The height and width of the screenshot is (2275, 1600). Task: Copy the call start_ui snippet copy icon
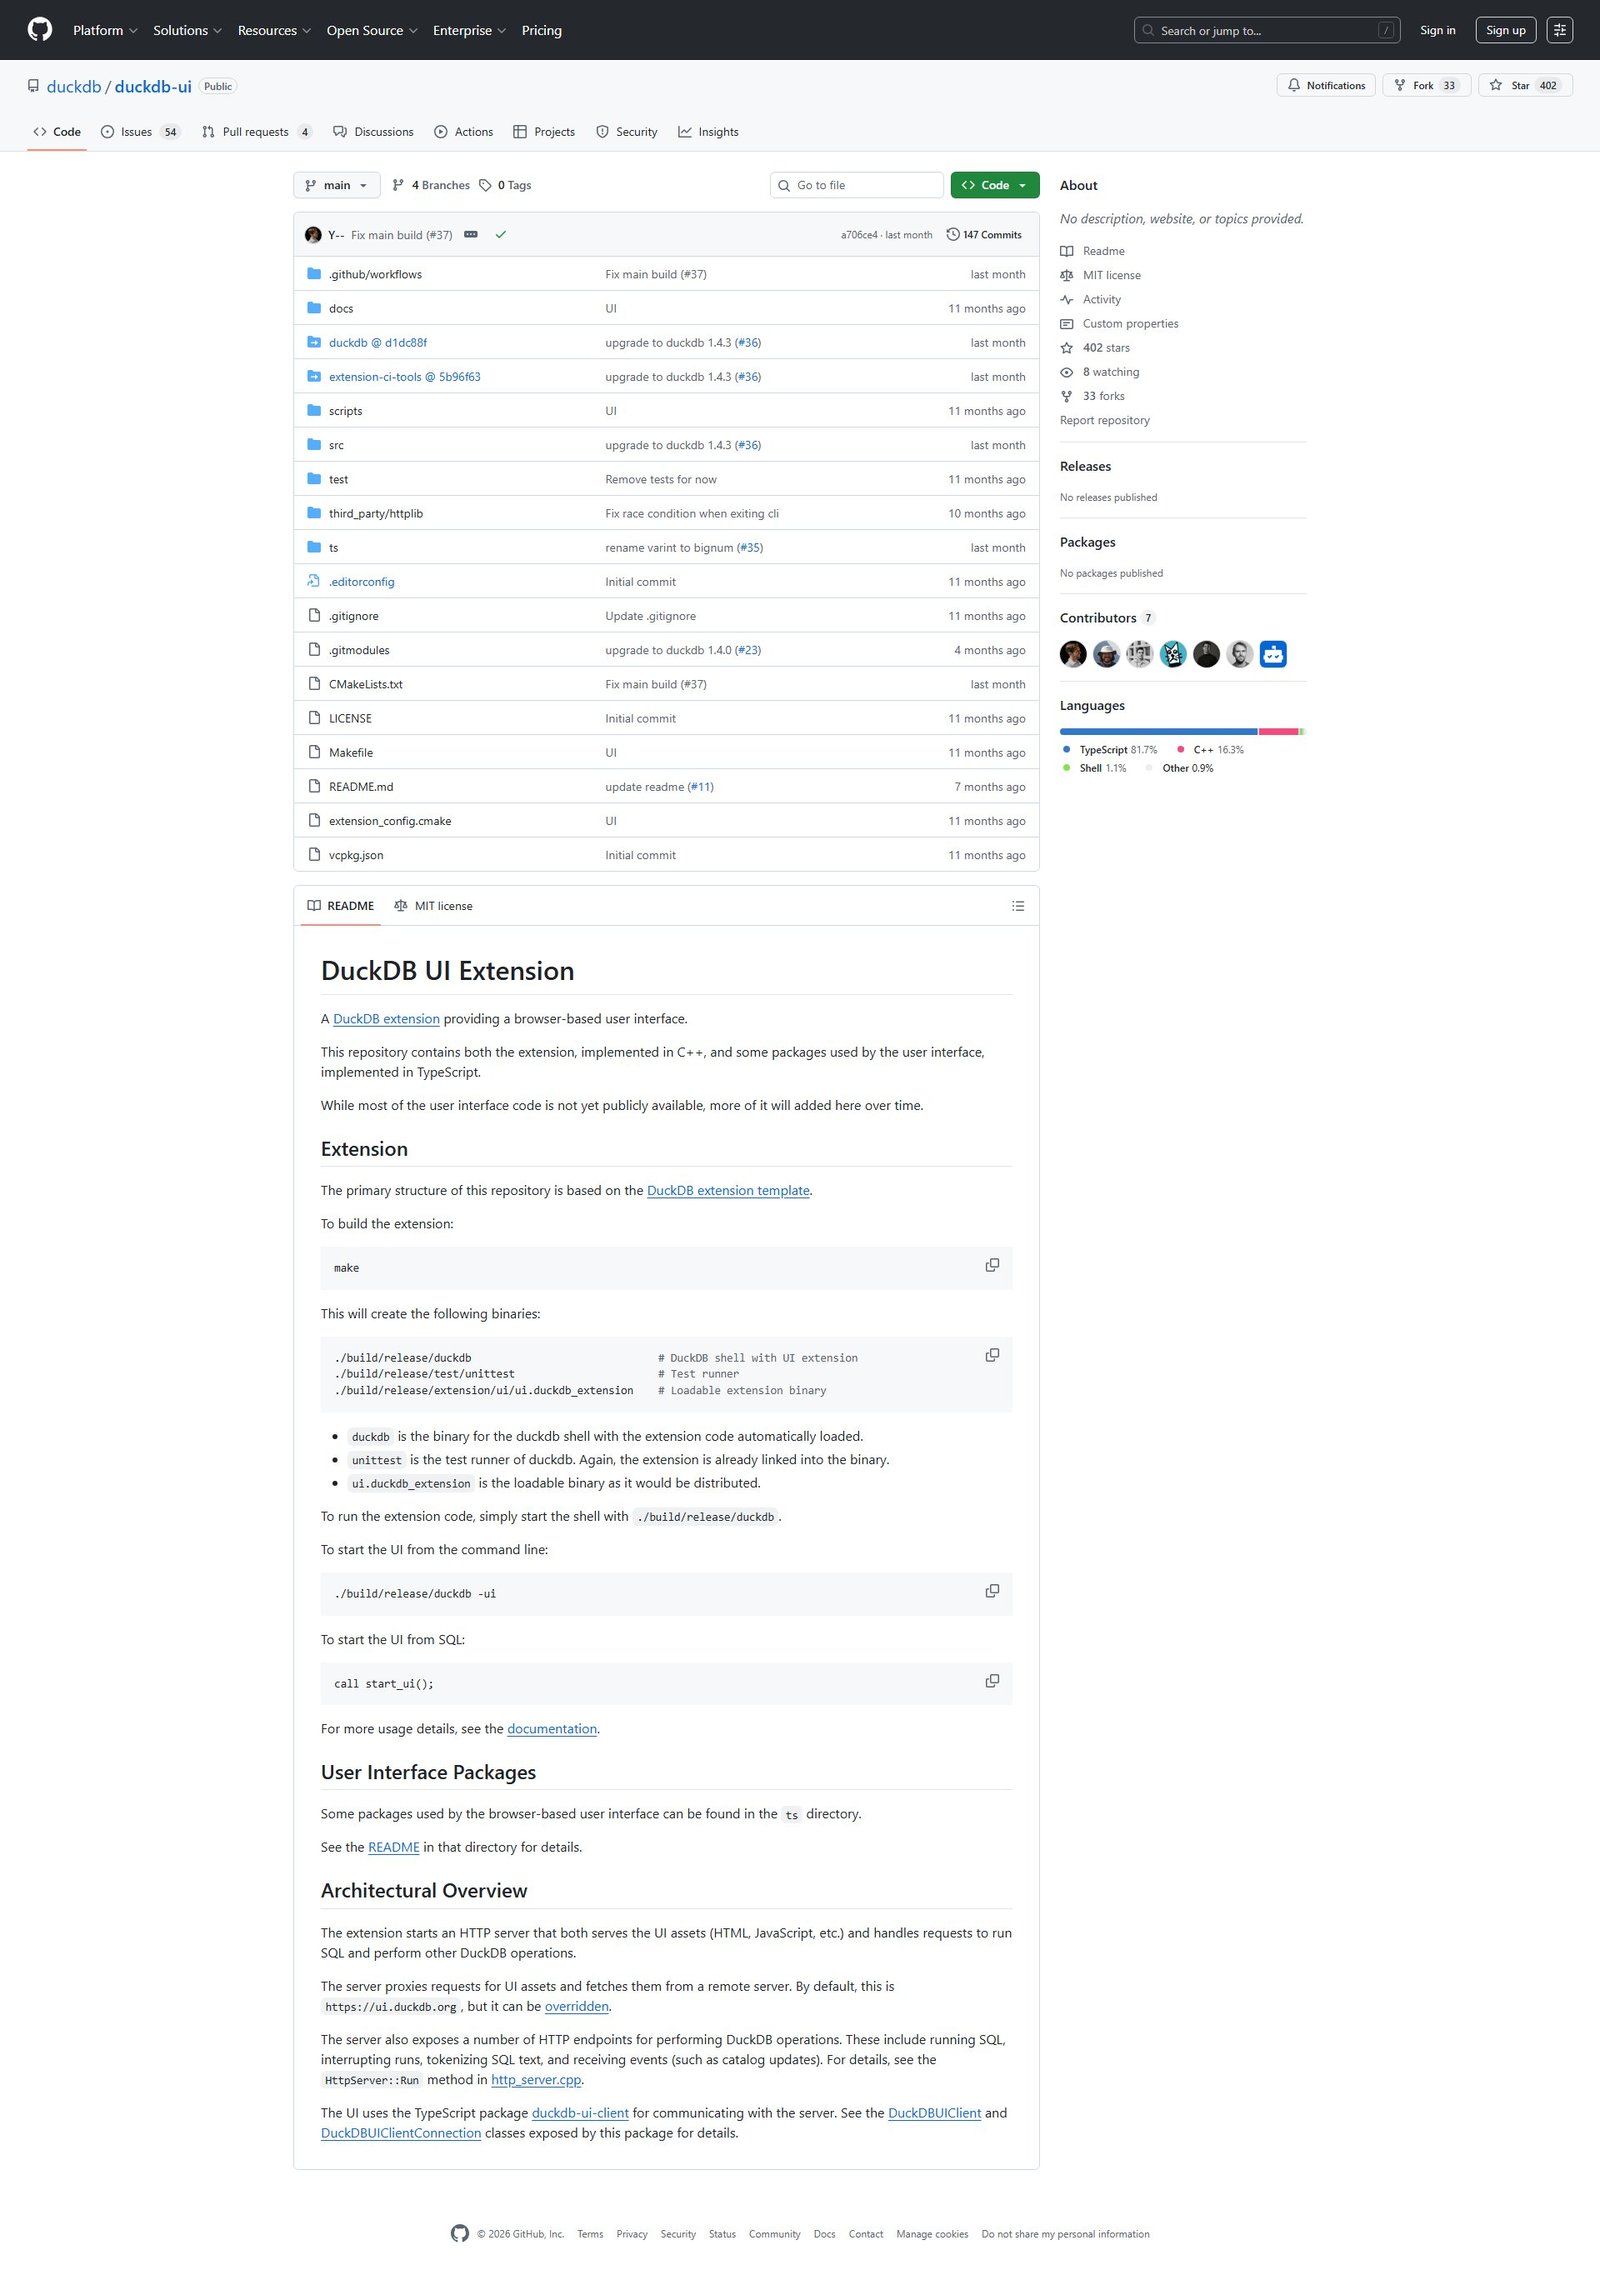(x=992, y=1681)
